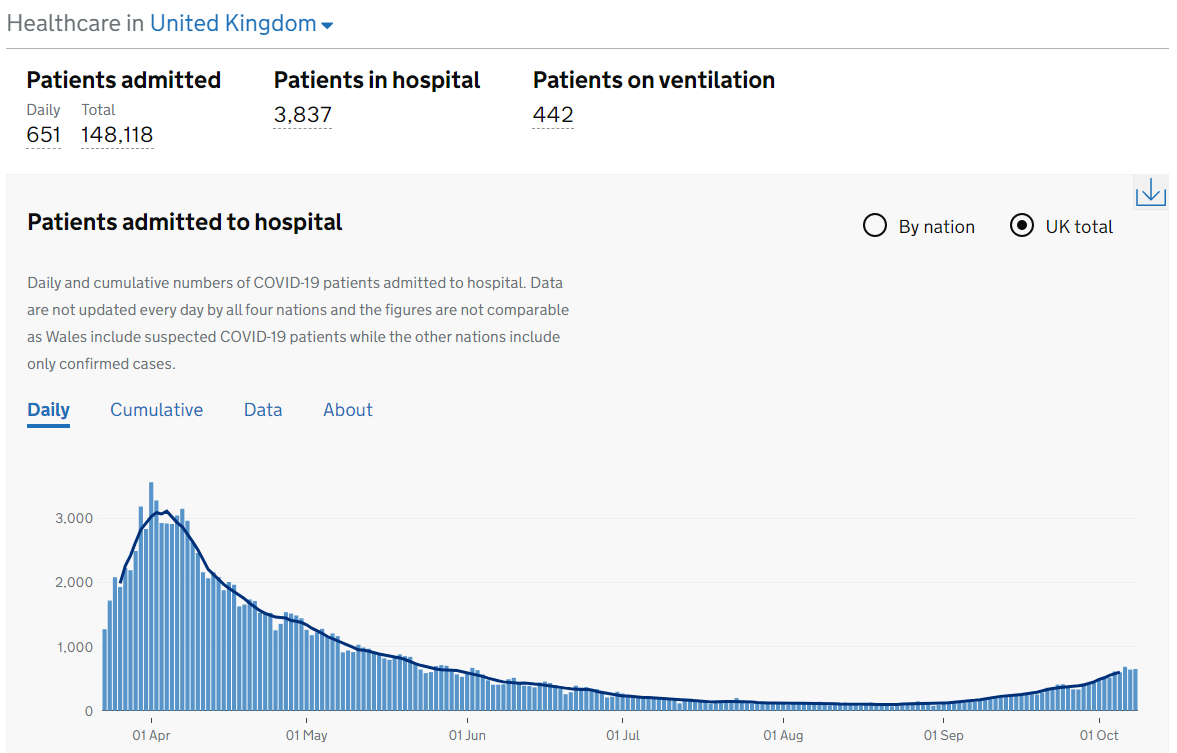Open the United Kingdom area dropdown
1177x753 pixels.
(233, 24)
